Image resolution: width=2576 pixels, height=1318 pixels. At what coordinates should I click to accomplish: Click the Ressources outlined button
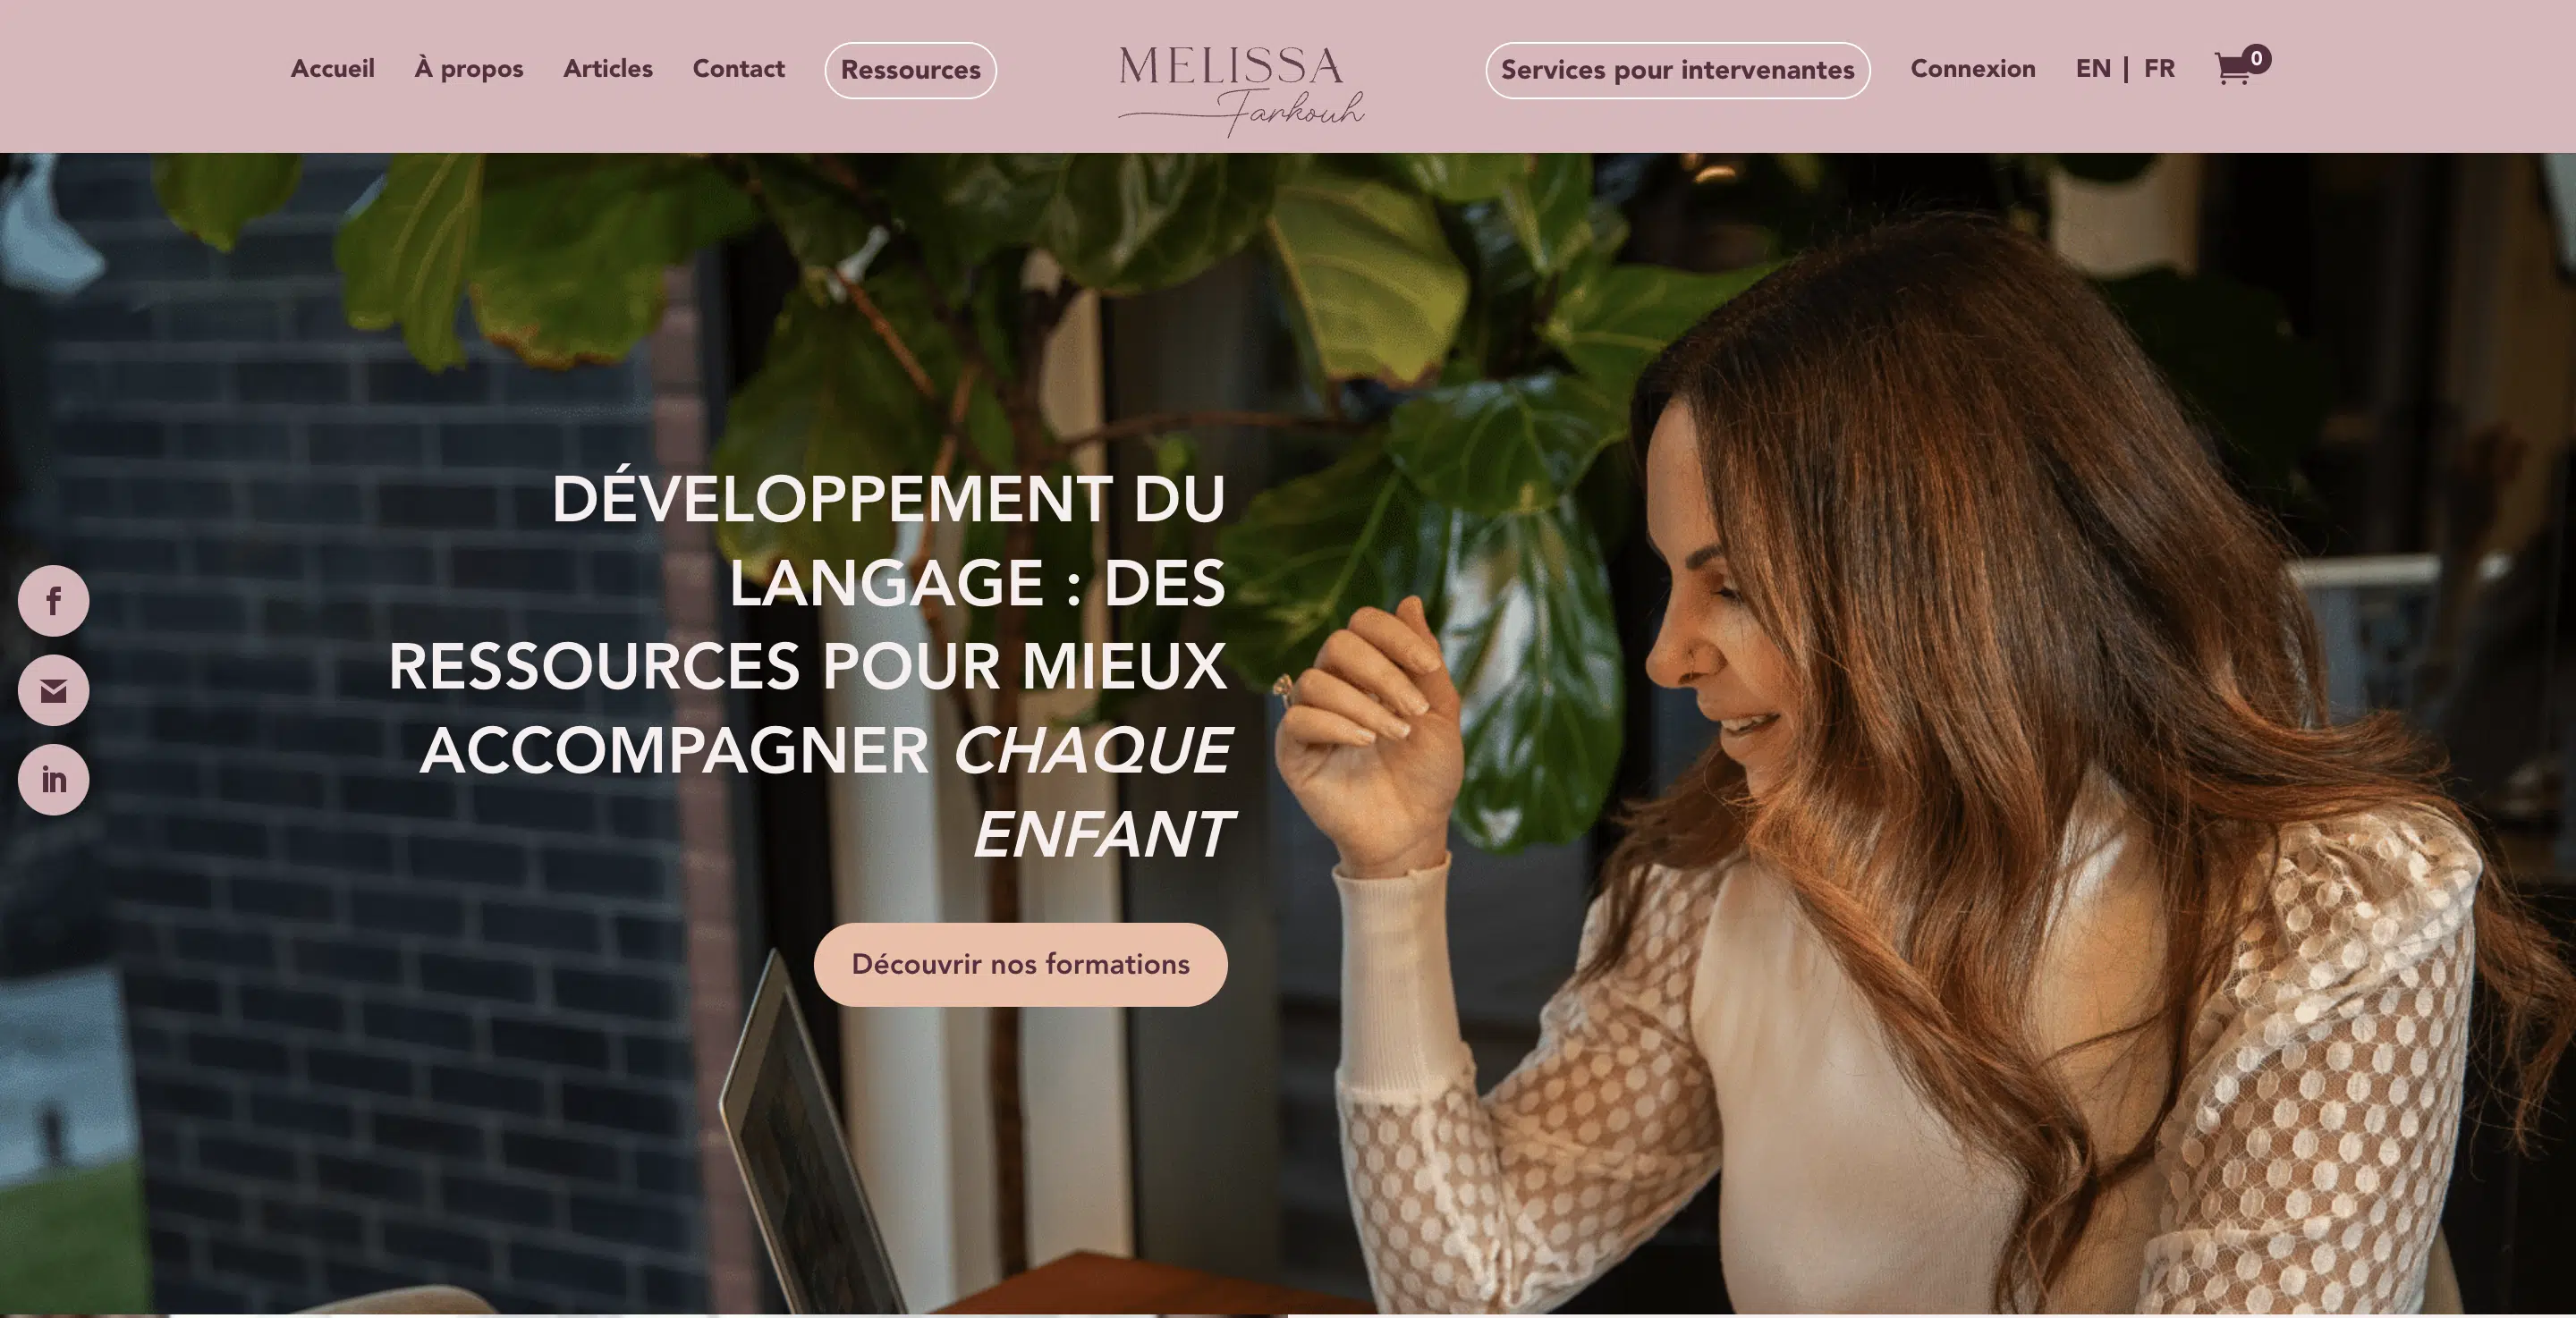(x=910, y=70)
